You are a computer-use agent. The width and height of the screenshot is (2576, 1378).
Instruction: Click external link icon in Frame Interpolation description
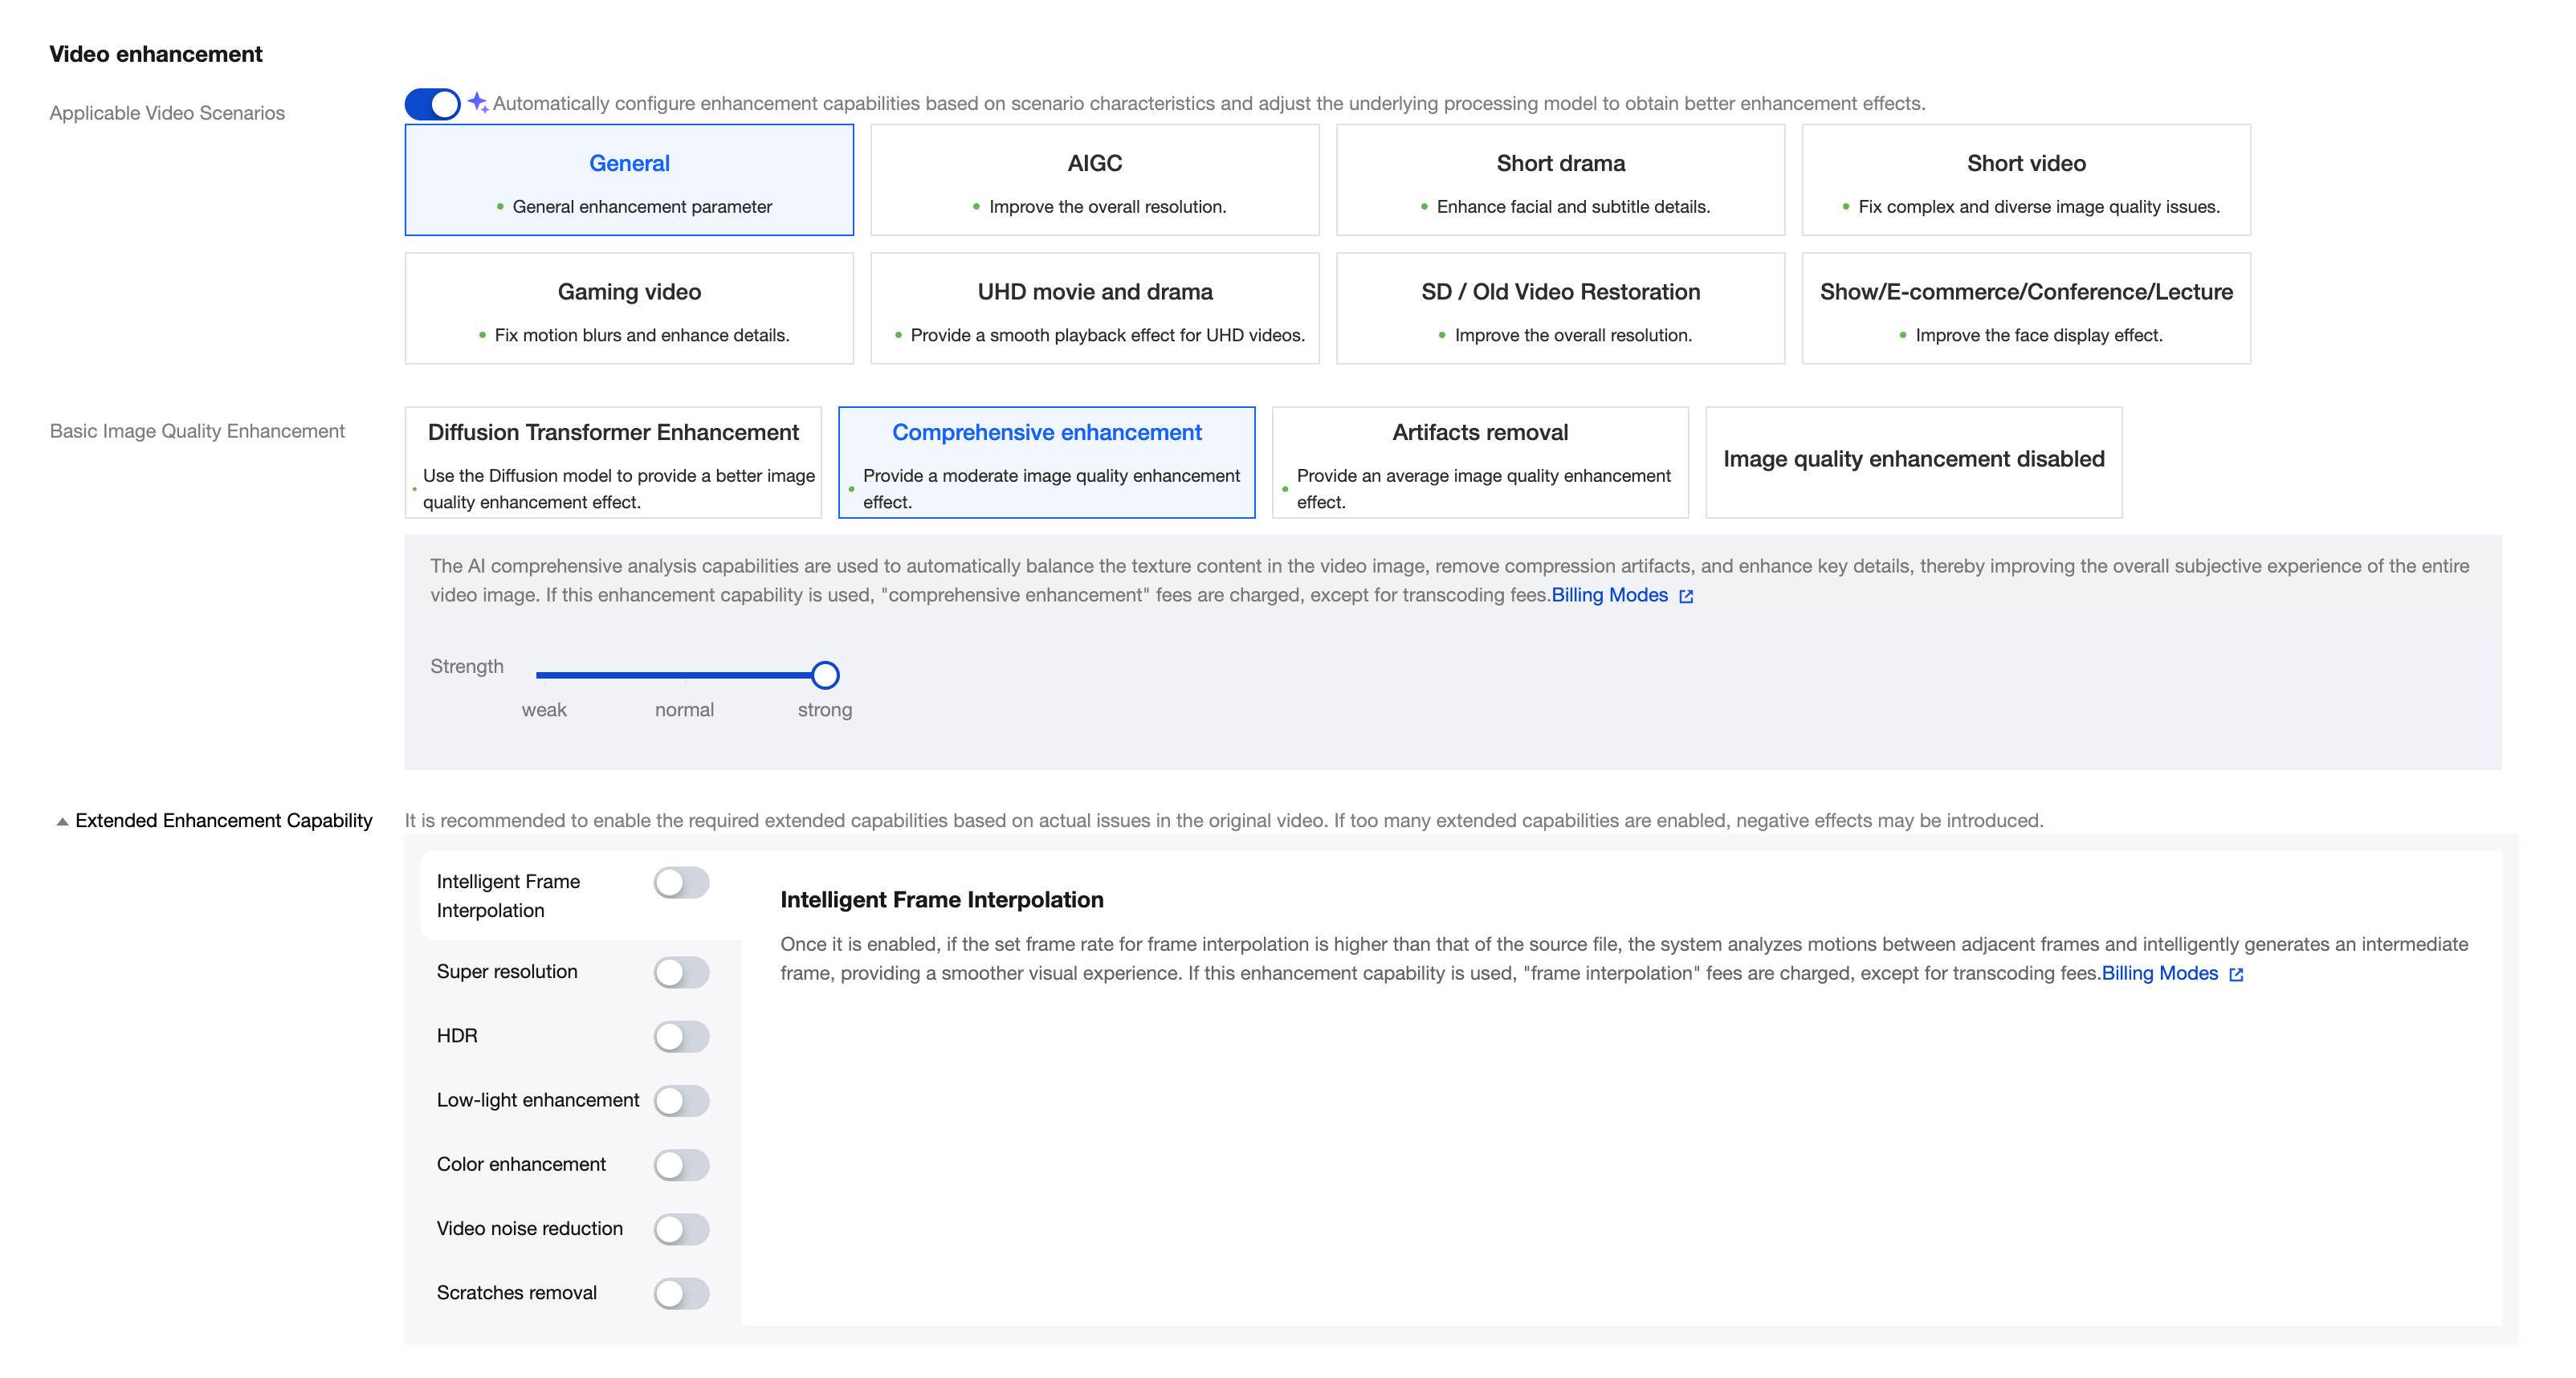(x=2236, y=974)
